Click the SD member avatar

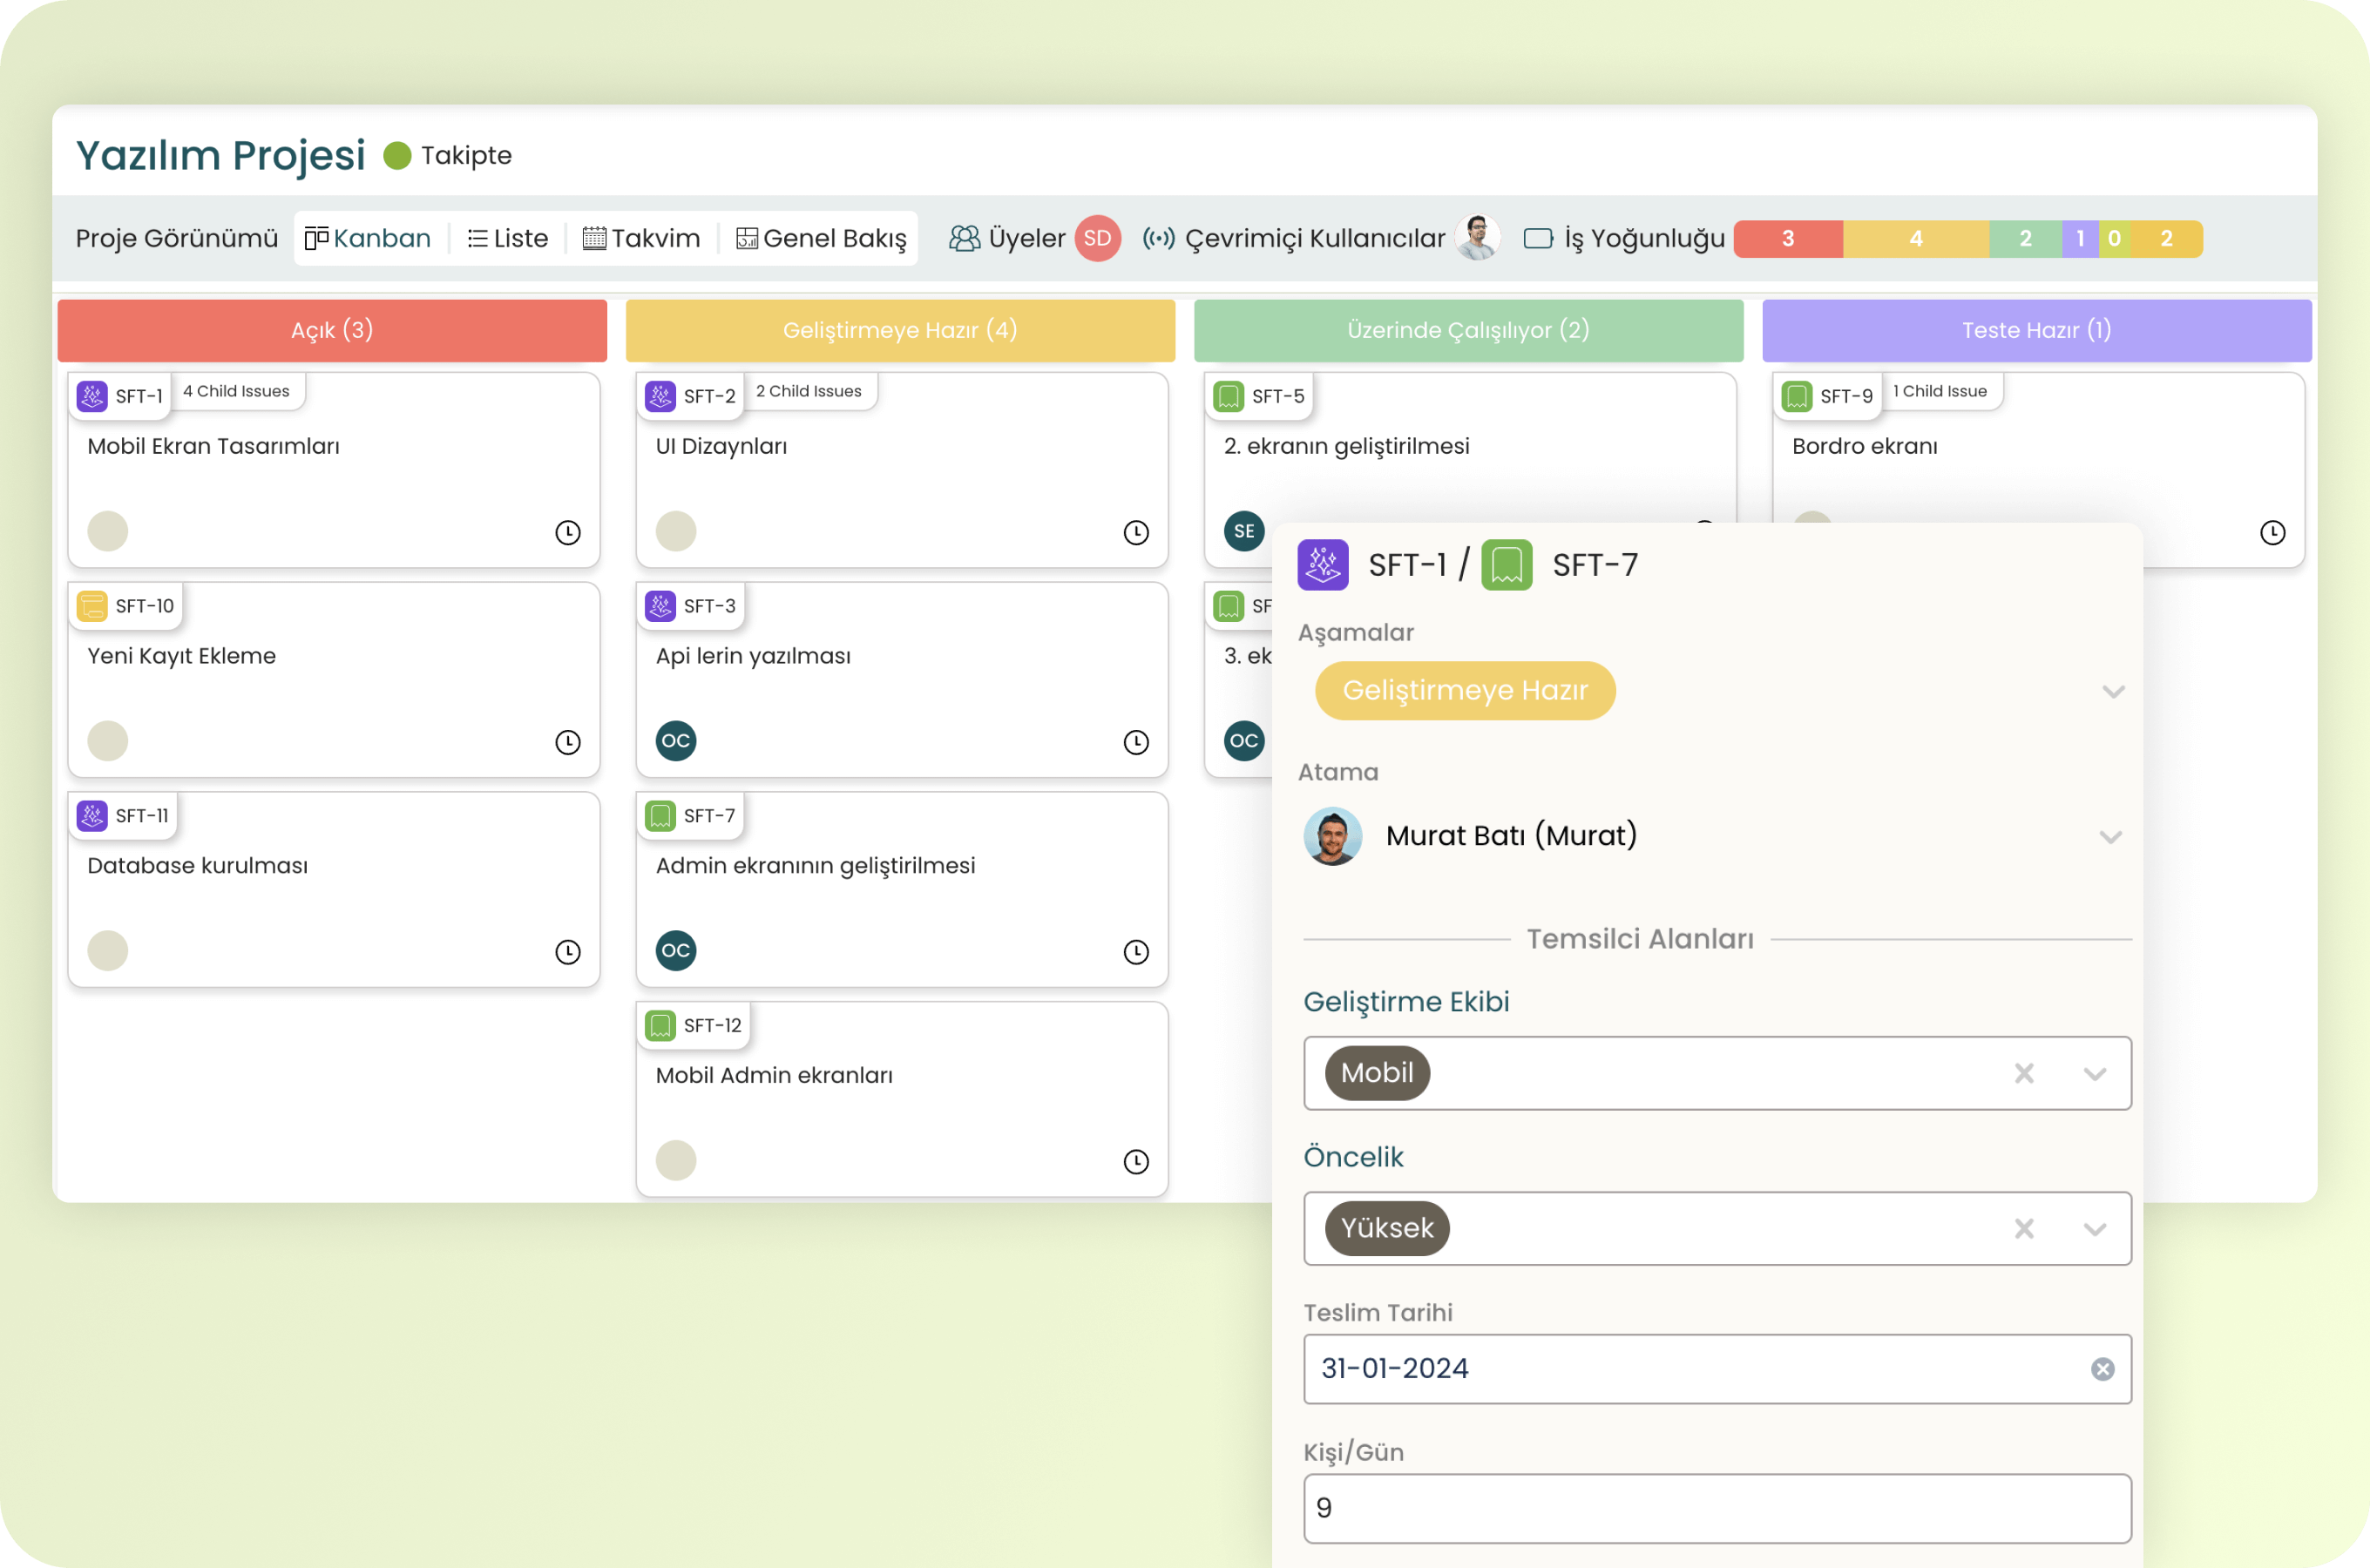click(x=1097, y=238)
